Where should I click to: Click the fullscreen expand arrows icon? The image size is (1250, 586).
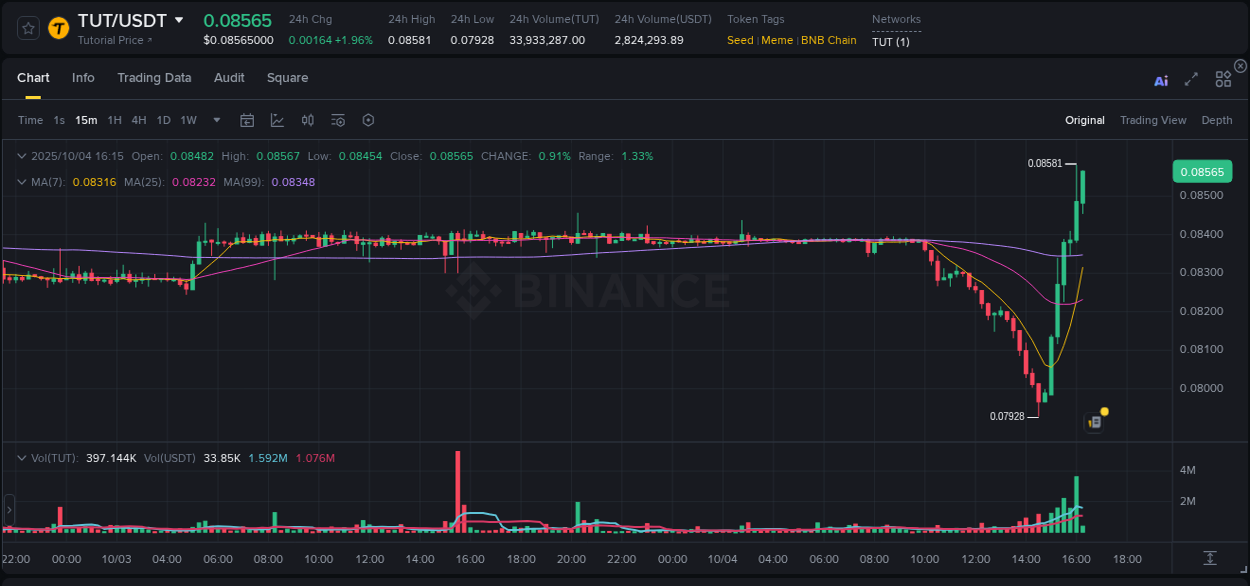(x=1190, y=81)
